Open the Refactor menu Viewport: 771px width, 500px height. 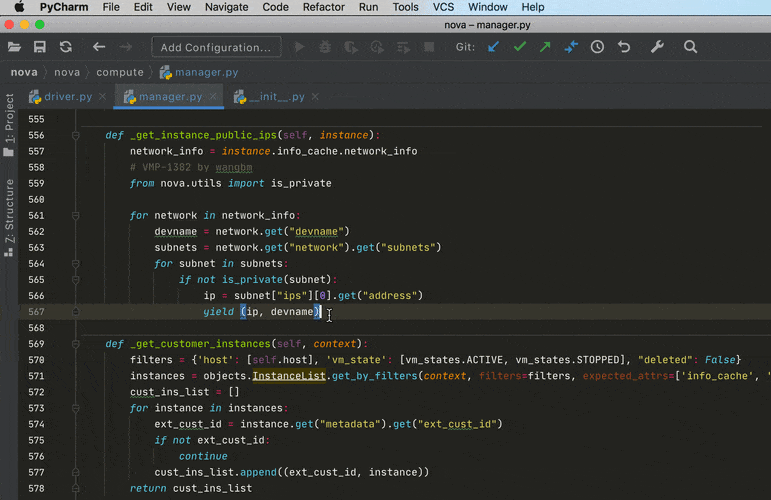pos(323,7)
